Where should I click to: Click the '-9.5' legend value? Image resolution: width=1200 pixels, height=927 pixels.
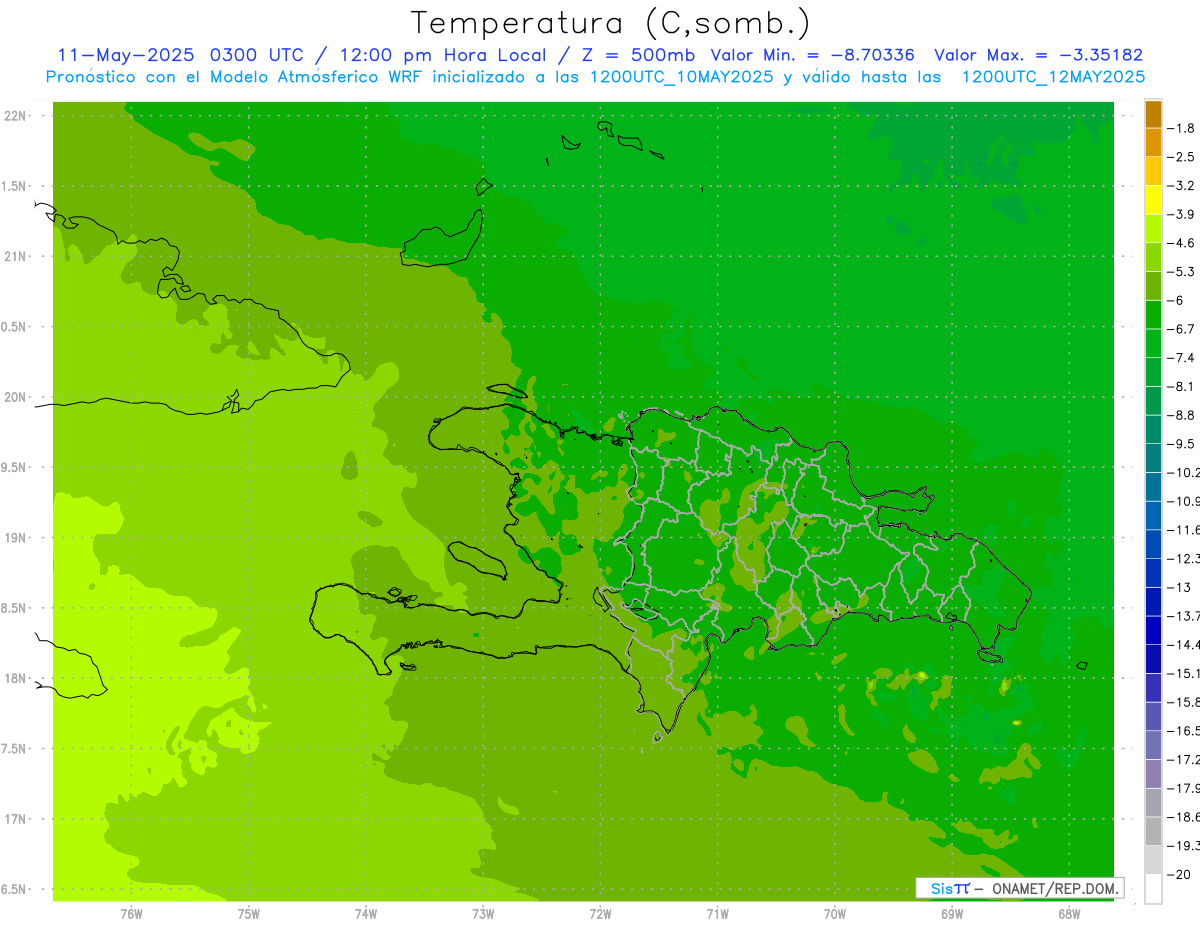pyautogui.click(x=1181, y=443)
